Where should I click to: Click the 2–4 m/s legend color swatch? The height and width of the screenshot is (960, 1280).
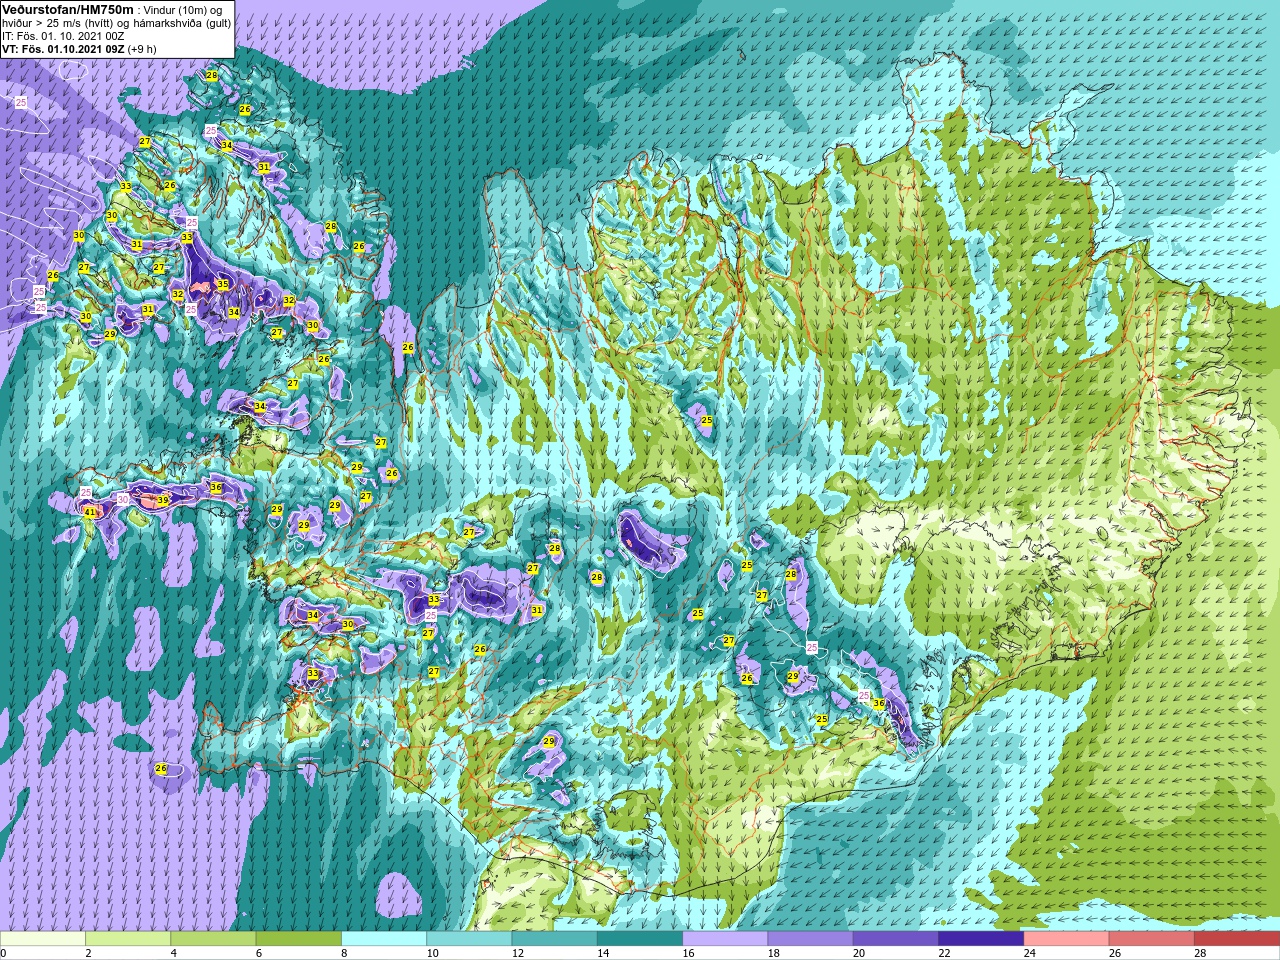[128, 939]
